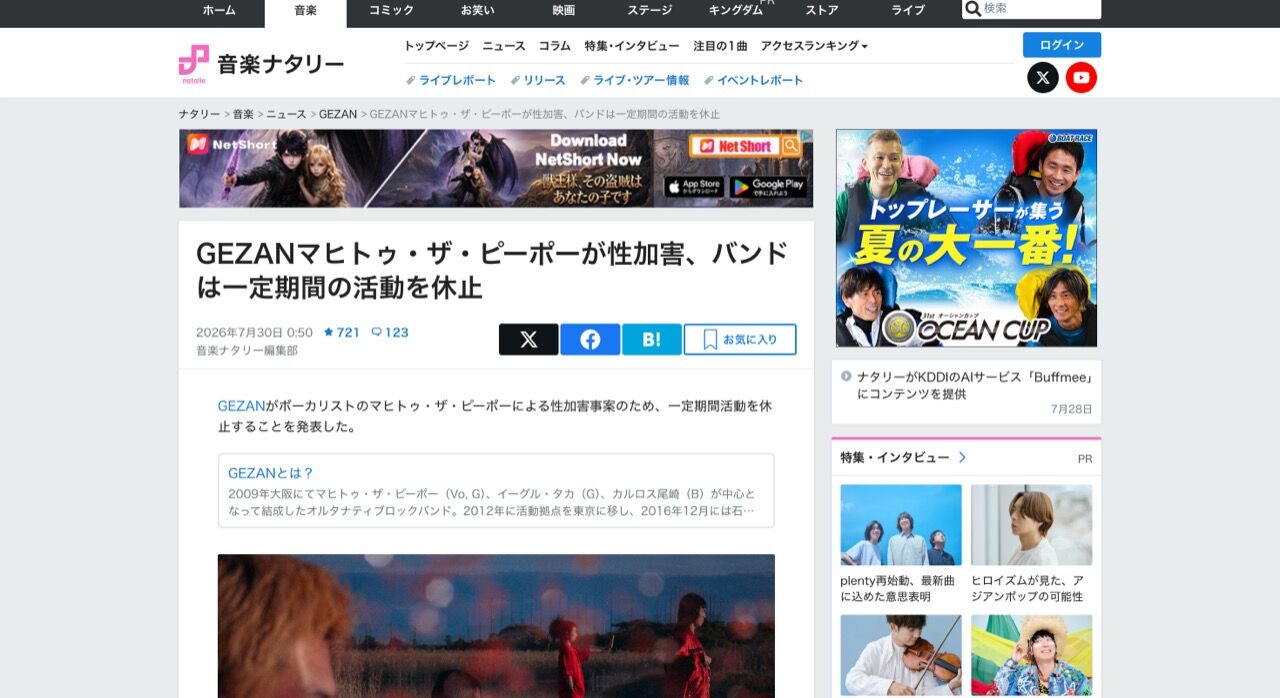Click the ログイン button
This screenshot has width=1280, height=698.
[x=1061, y=45]
